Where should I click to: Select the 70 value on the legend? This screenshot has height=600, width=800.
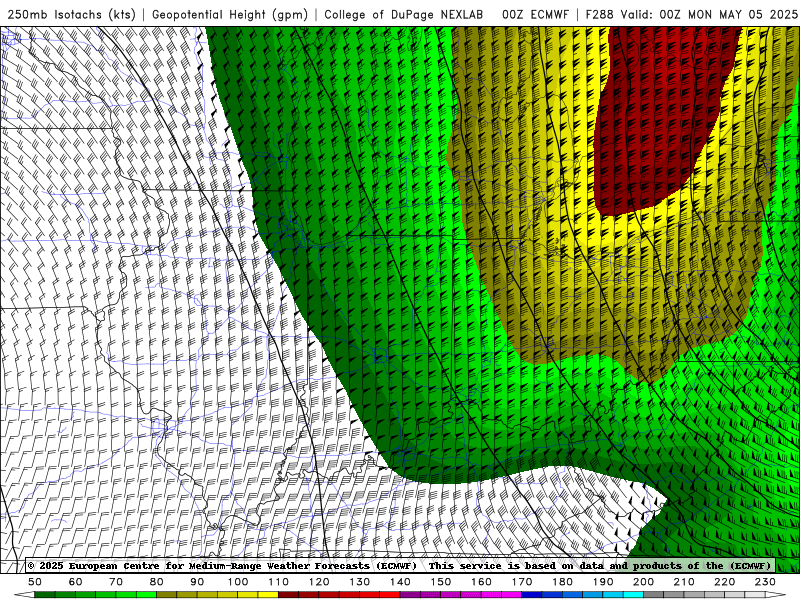coord(116,582)
